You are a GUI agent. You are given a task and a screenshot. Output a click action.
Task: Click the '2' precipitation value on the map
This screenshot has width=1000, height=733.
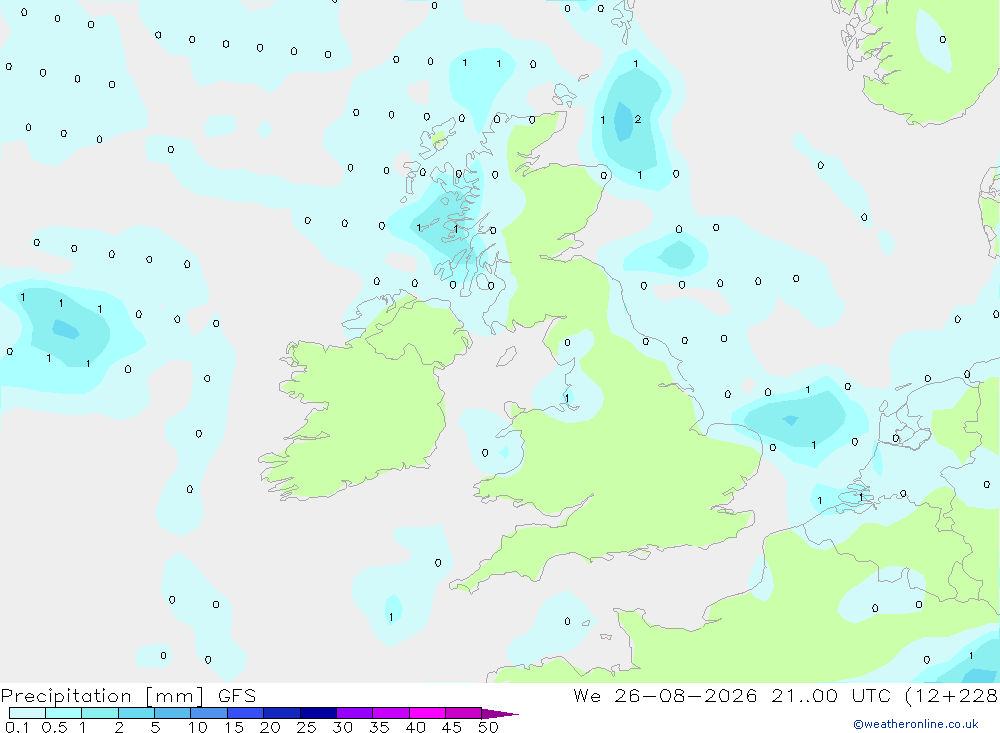pos(638,119)
